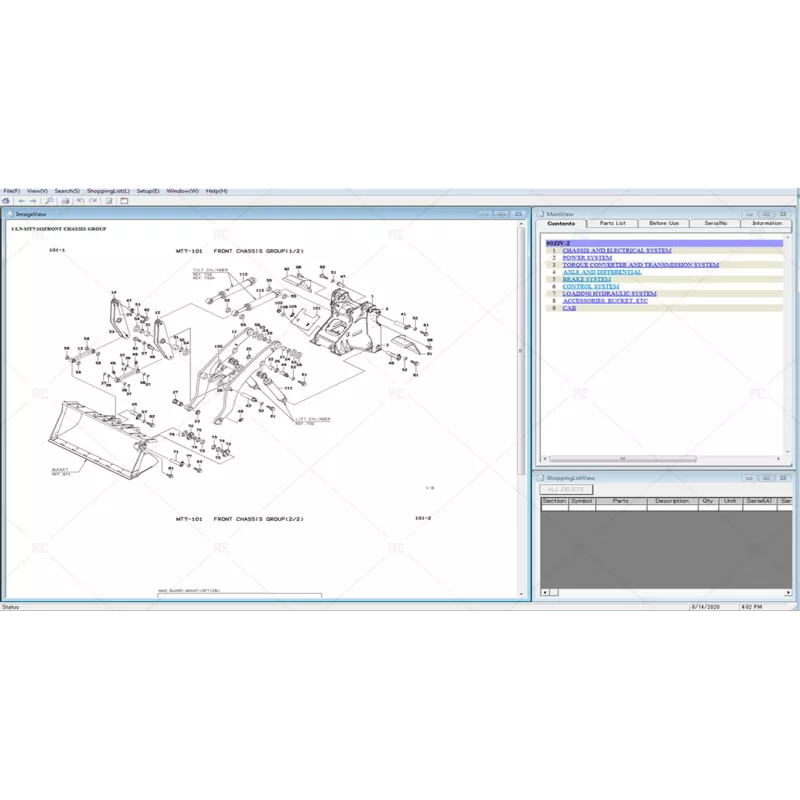Click right arrow of ShoppingListView scrollbar

(x=786, y=592)
